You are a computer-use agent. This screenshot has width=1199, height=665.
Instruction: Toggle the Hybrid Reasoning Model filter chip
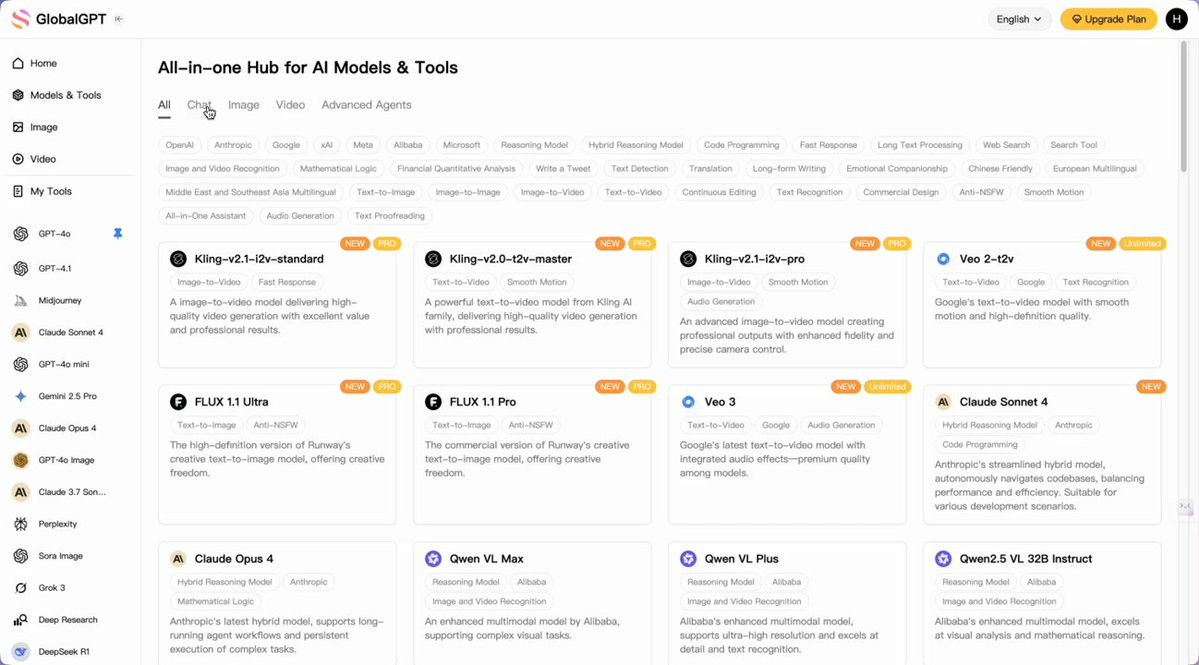point(636,145)
